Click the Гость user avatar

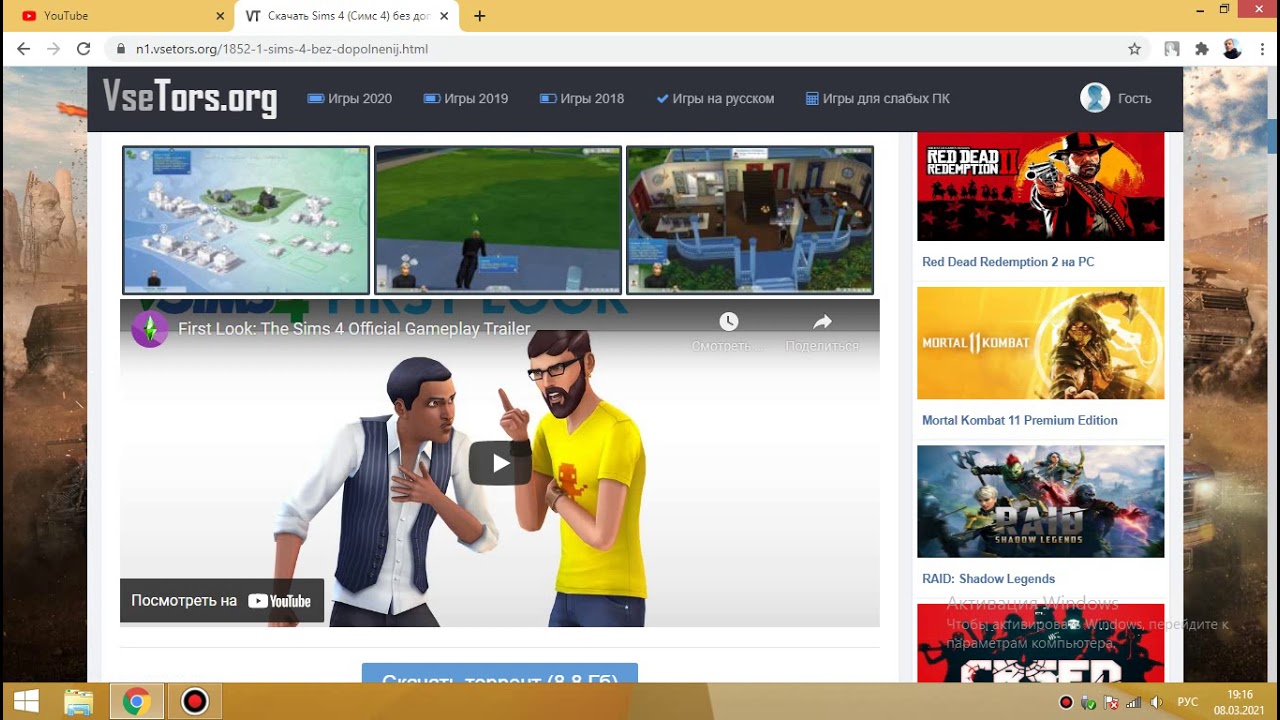click(1095, 98)
